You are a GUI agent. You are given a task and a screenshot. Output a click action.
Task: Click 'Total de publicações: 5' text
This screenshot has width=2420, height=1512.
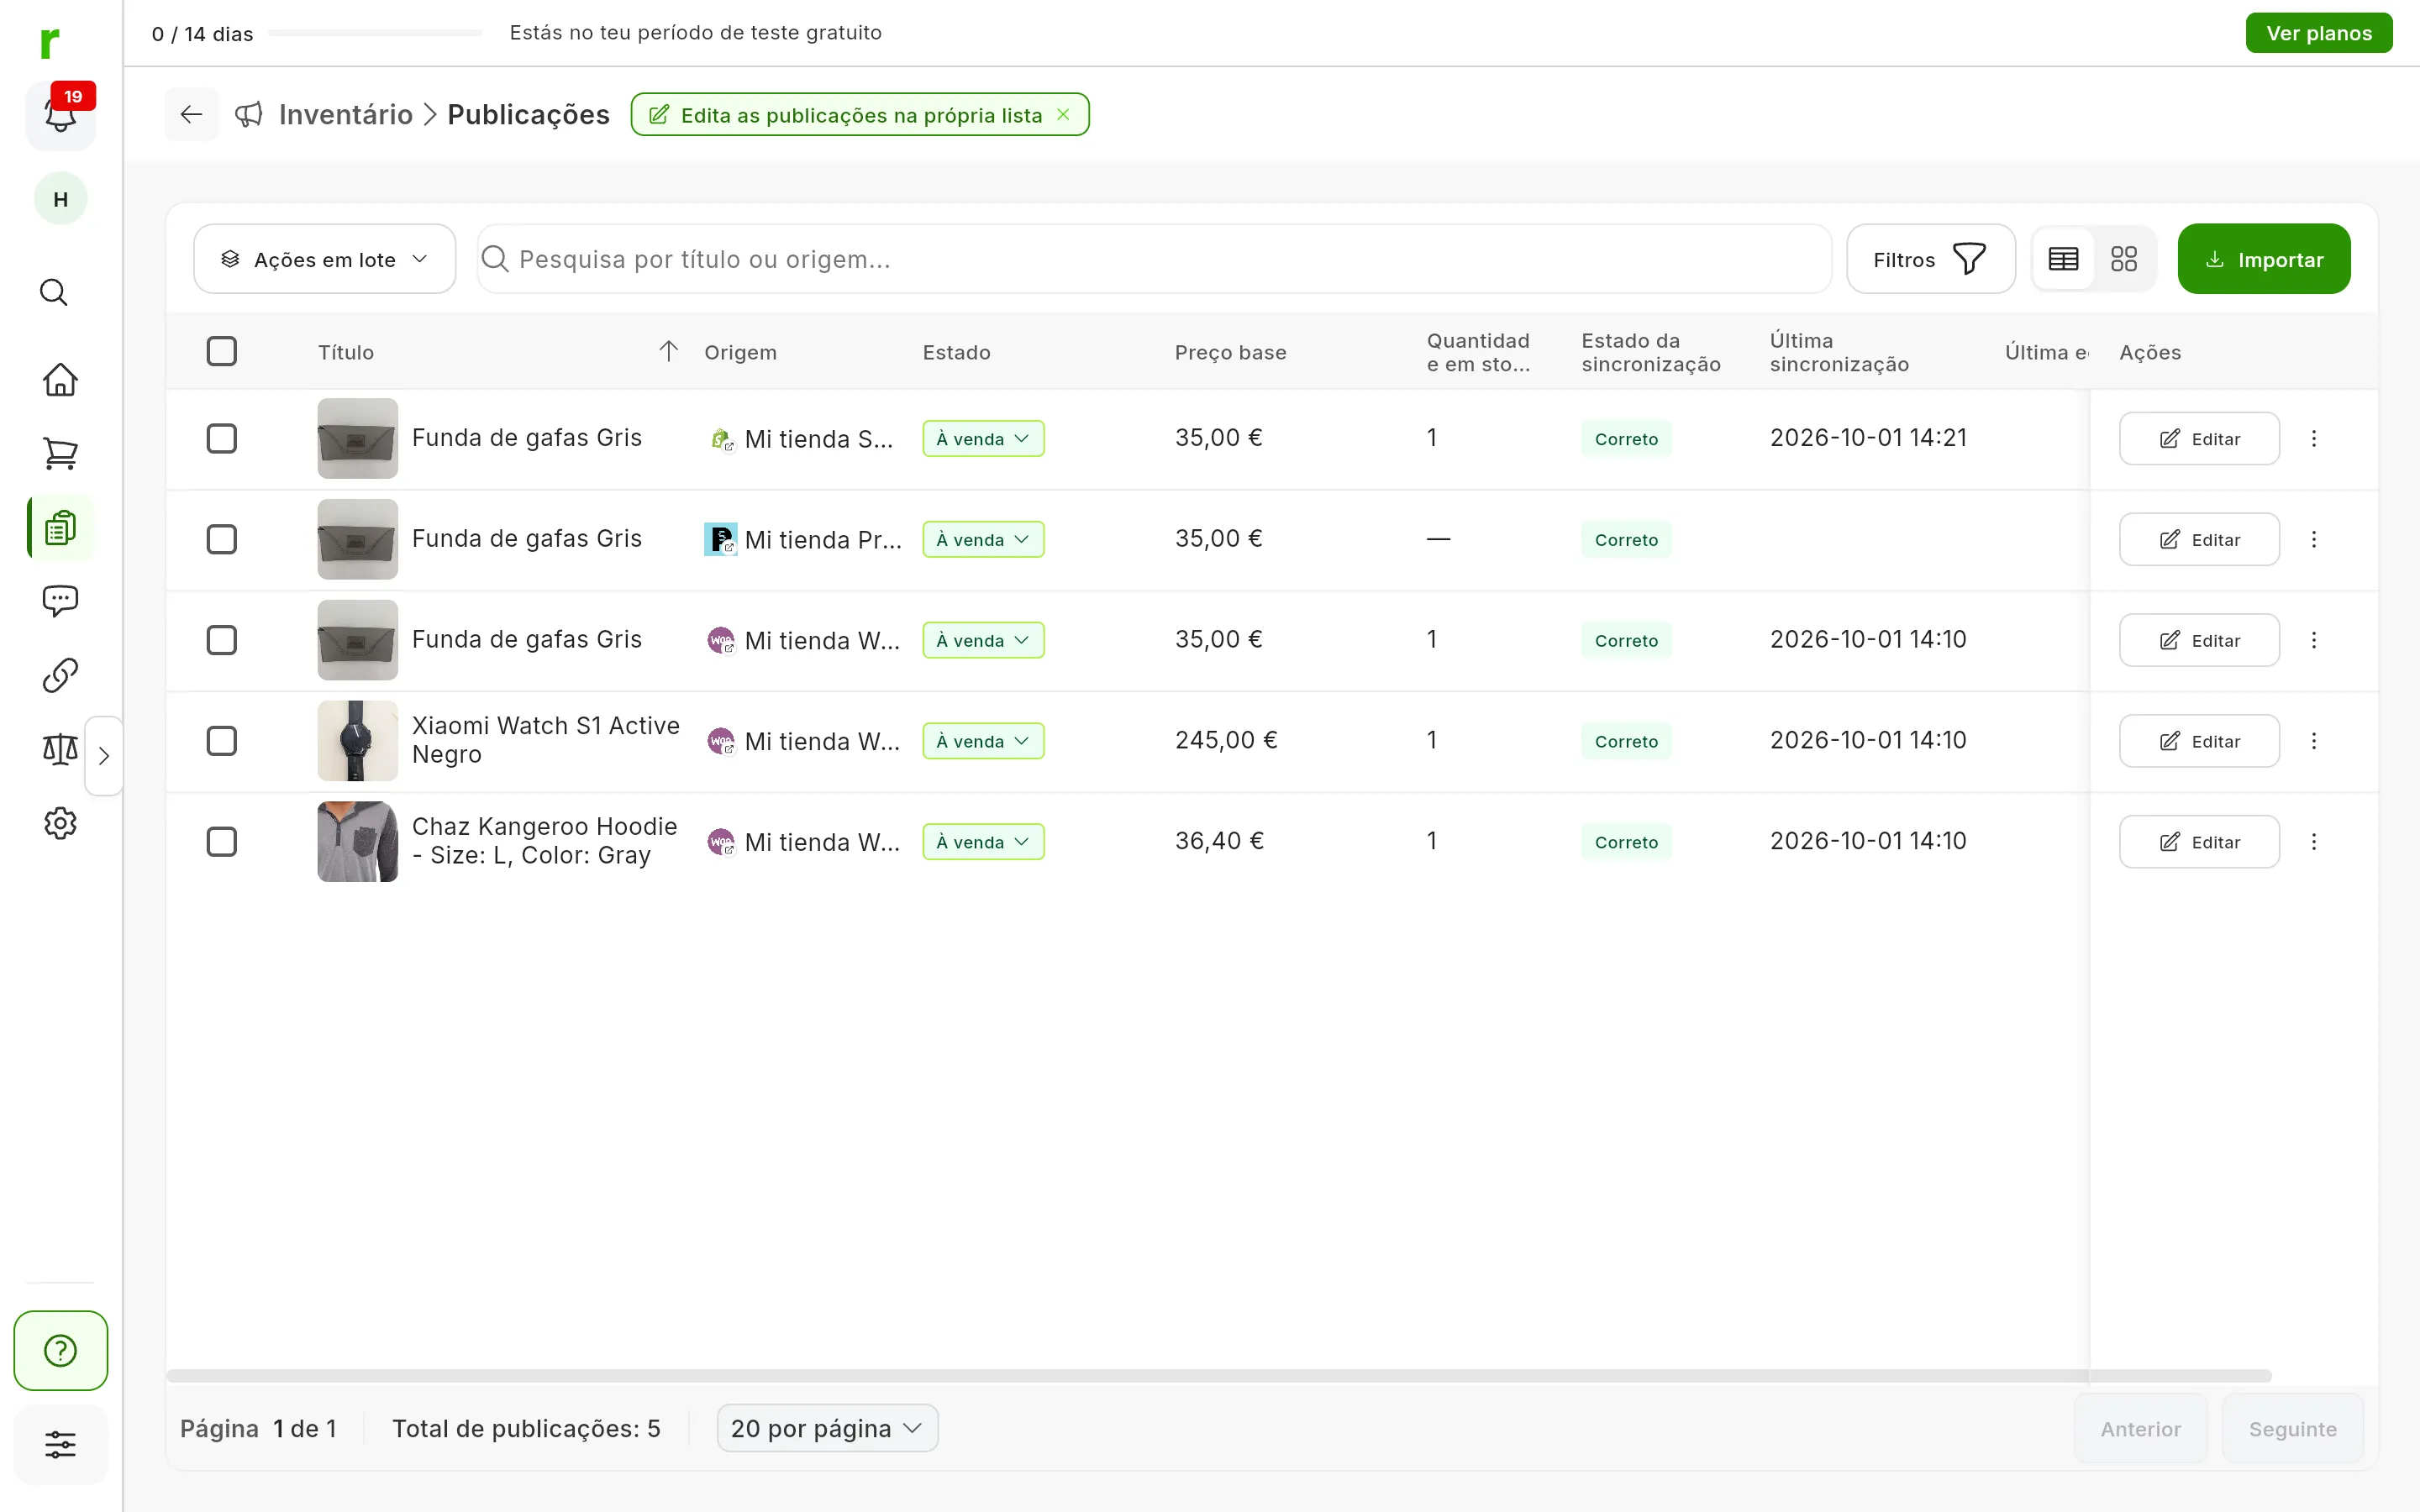click(x=526, y=1428)
